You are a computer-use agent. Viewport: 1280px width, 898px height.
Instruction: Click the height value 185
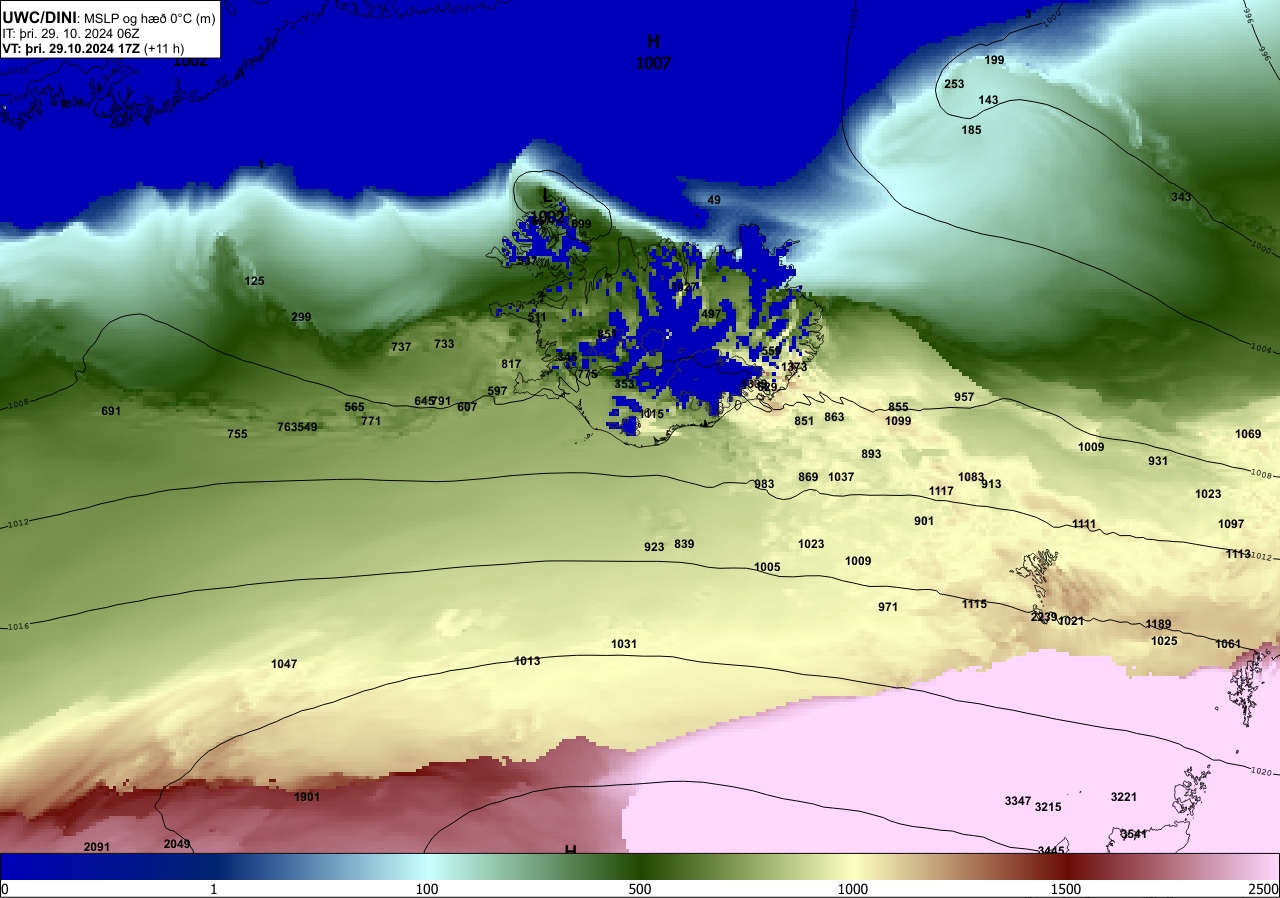(971, 130)
